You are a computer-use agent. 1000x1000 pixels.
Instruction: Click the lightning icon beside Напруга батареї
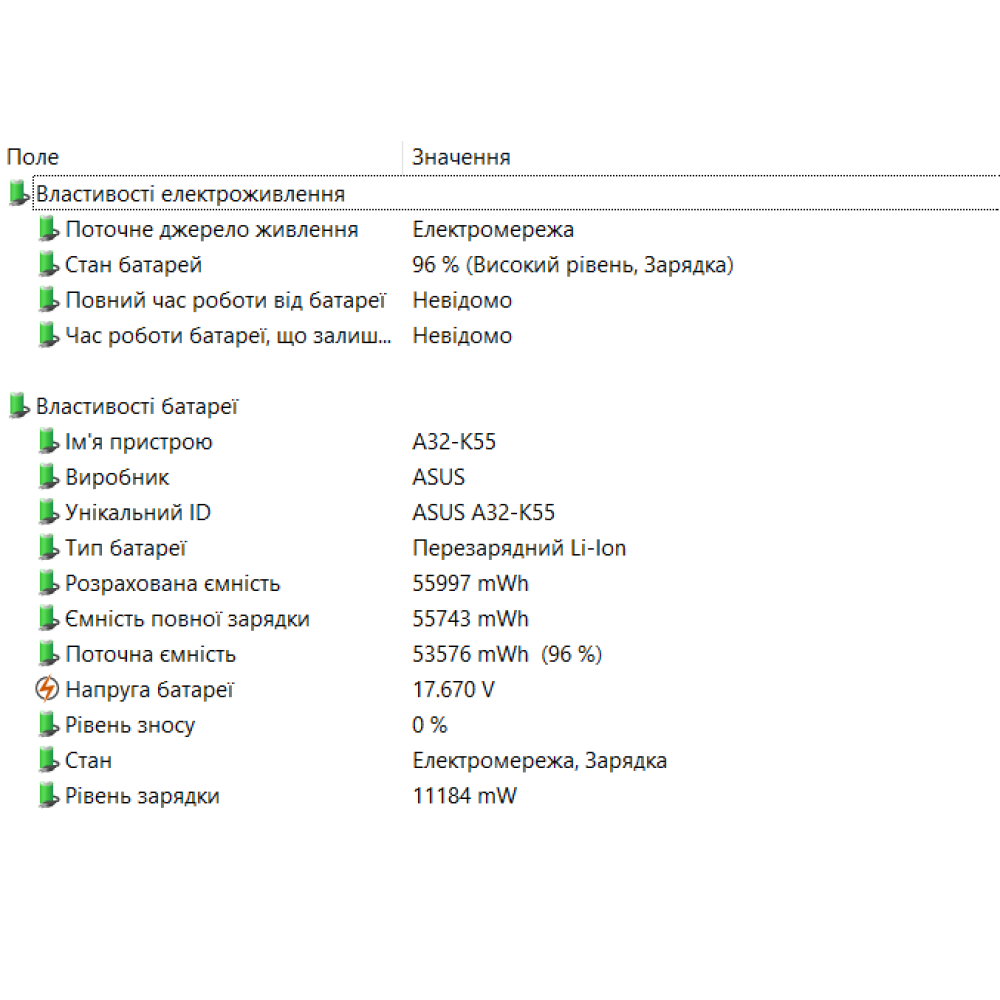click(47, 690)
